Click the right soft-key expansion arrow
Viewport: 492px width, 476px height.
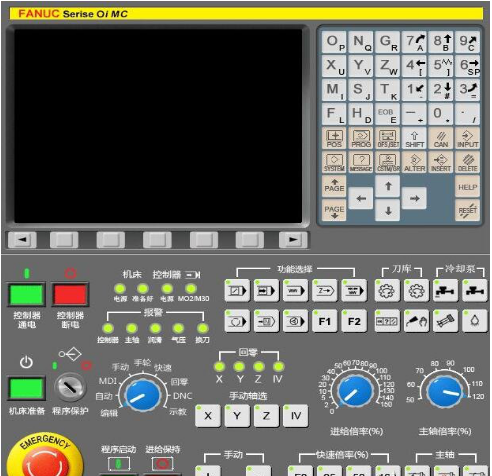[293, 240]
